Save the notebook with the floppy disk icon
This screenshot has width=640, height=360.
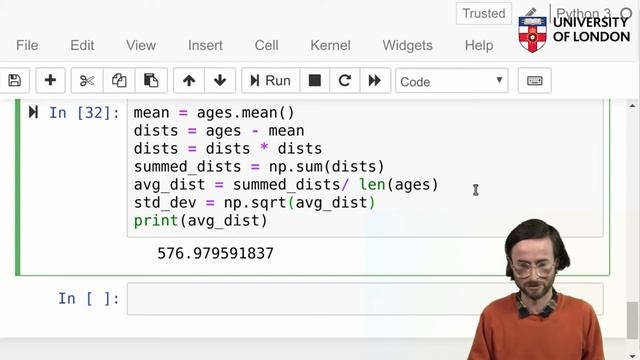[14, 80]
